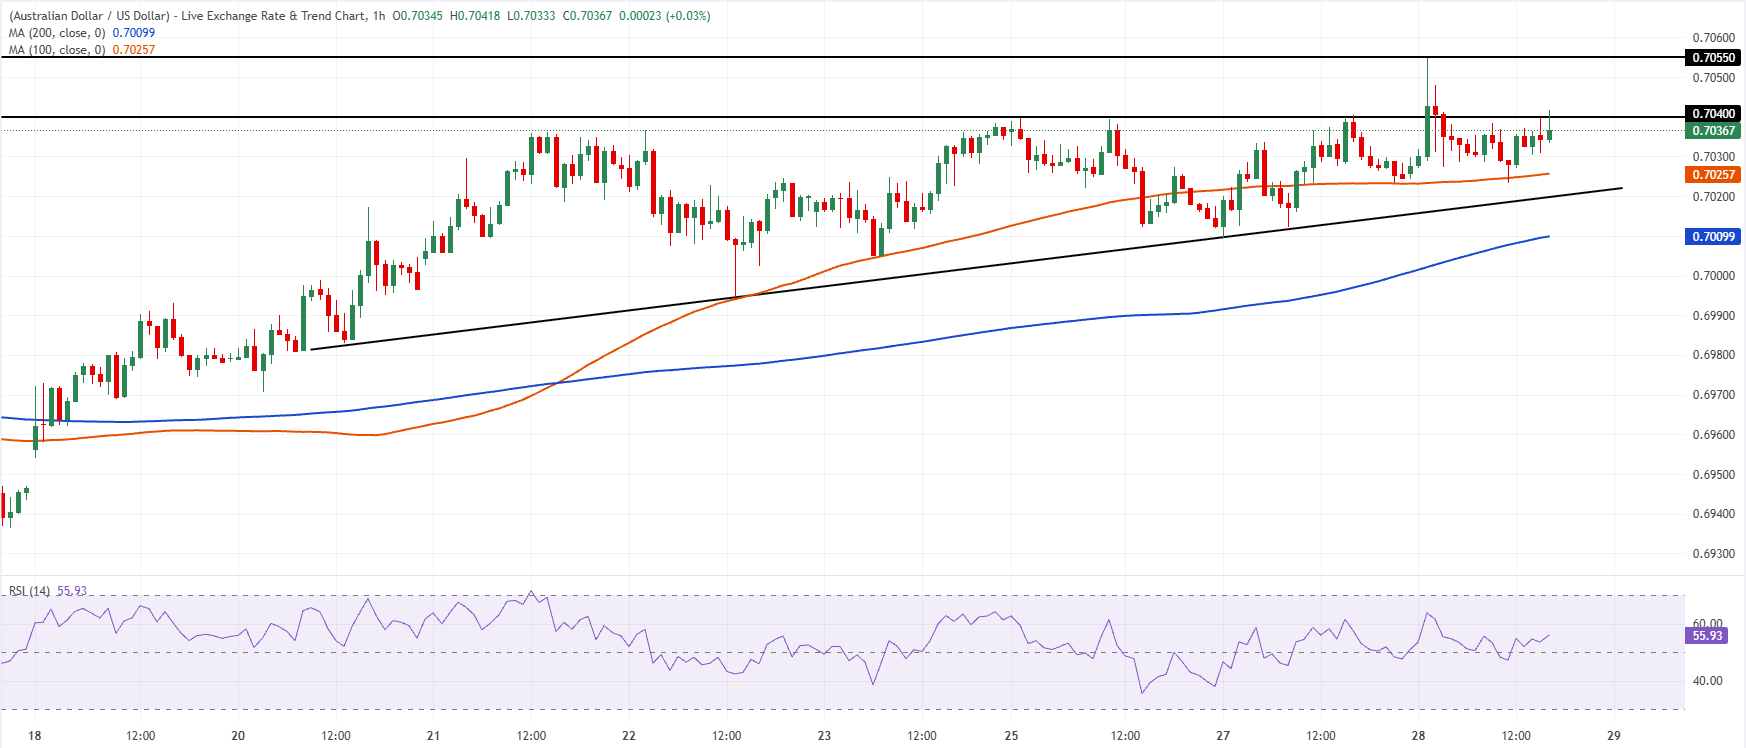This screenshot has width=1746, height=748.
Task: Click the date label 29 on time axis
Action: pyautogui.click(x=1614, y=736)
